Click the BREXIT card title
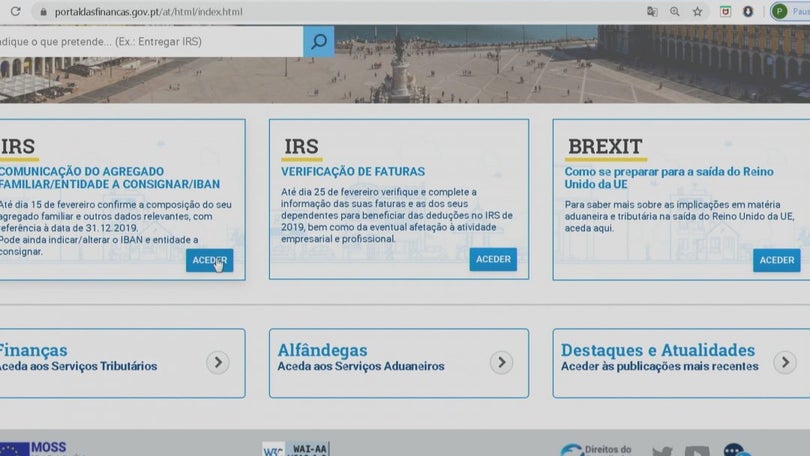The height and width of the screenshot is (456, 810). [605, 147]
